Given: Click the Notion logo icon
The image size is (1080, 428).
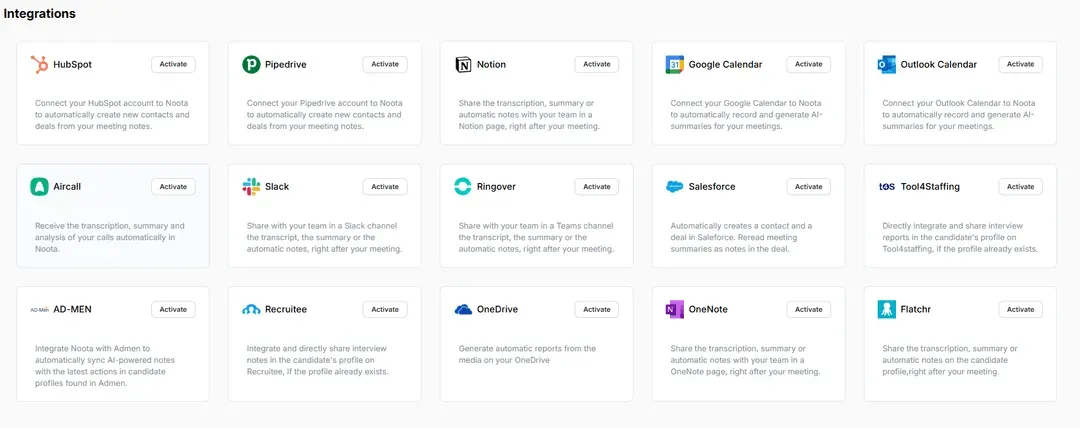Looking at the screenshot, I should pos(463,65).
